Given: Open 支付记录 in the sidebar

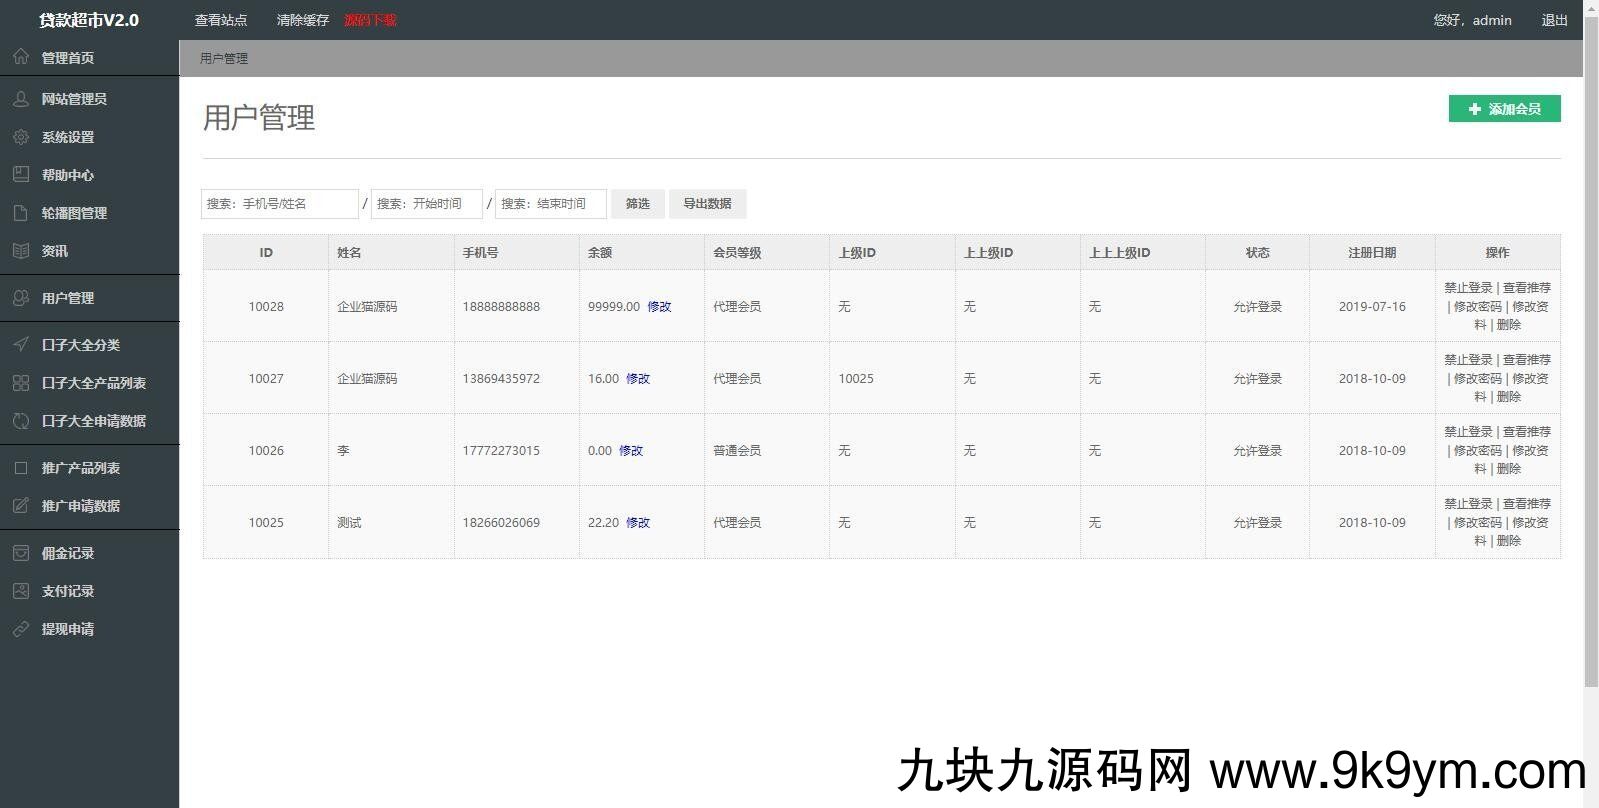Looking at the screenshot, I should point(67,591).
